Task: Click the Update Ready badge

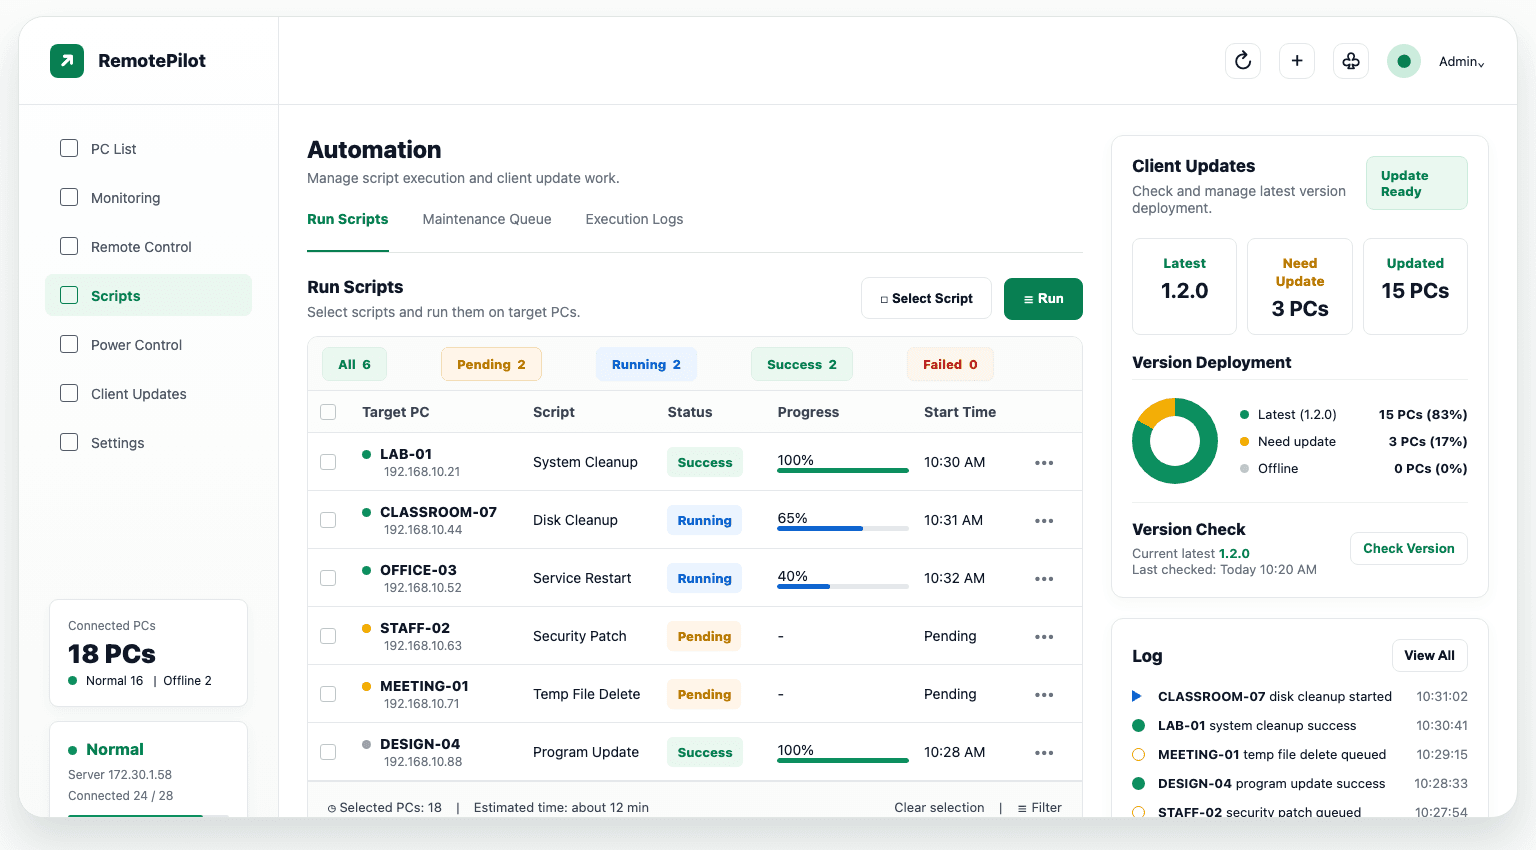Action: coord(1417,183)
